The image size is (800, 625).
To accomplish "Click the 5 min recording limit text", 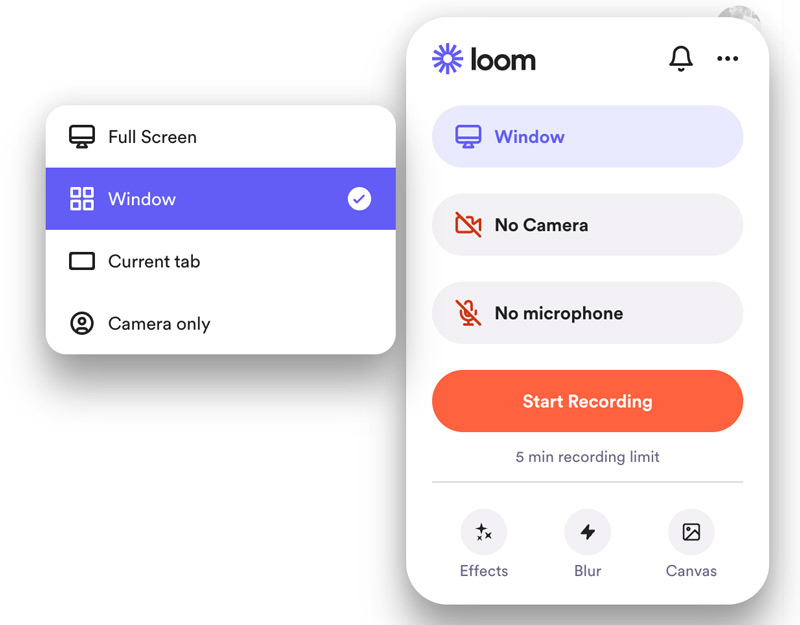I will 587,456.
